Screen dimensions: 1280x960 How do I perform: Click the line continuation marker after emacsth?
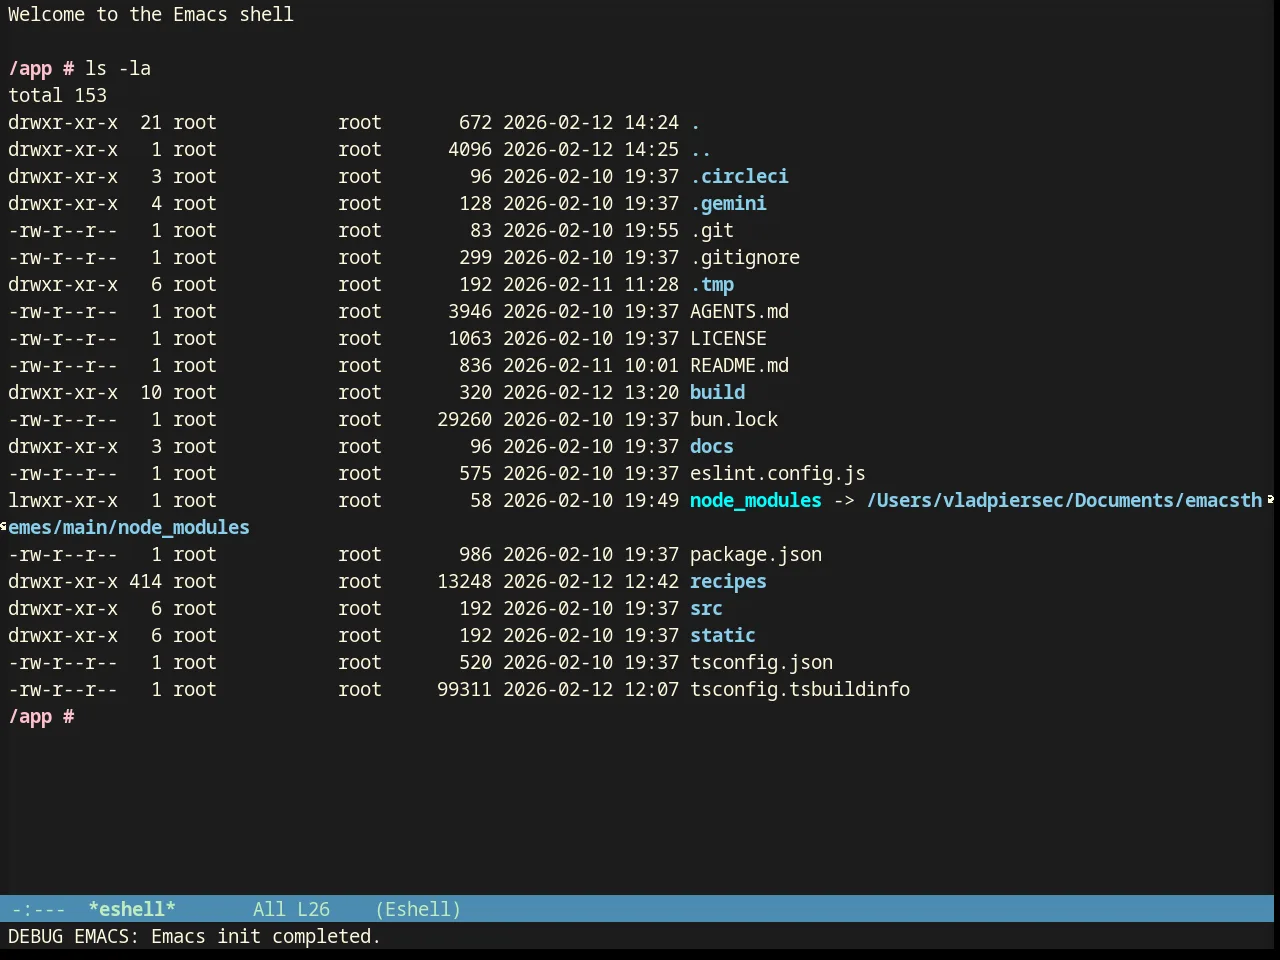(1270, 499)
